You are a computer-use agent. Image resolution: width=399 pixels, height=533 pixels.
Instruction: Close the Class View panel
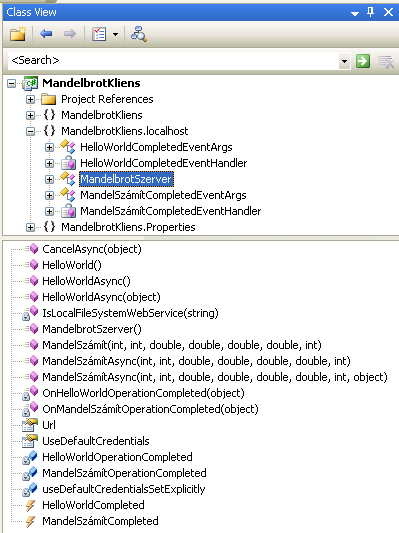tap(388, 12)
